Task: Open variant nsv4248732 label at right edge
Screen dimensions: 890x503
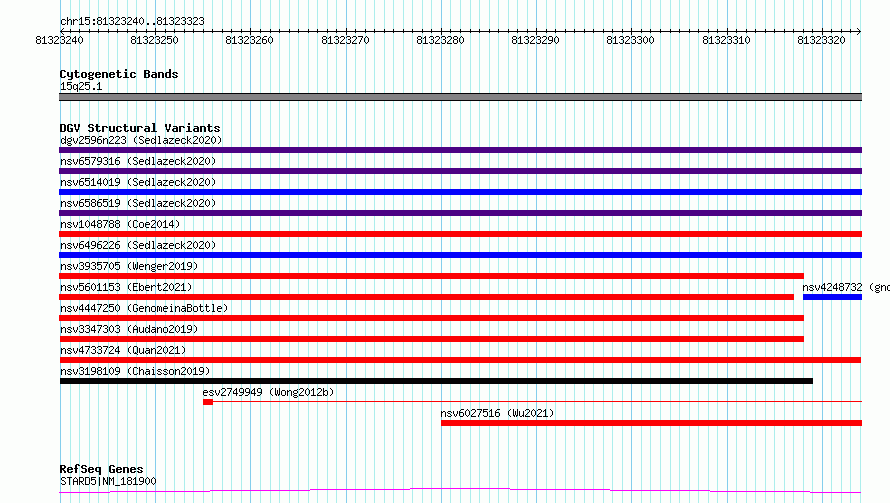Action: [x=846, y=287]
